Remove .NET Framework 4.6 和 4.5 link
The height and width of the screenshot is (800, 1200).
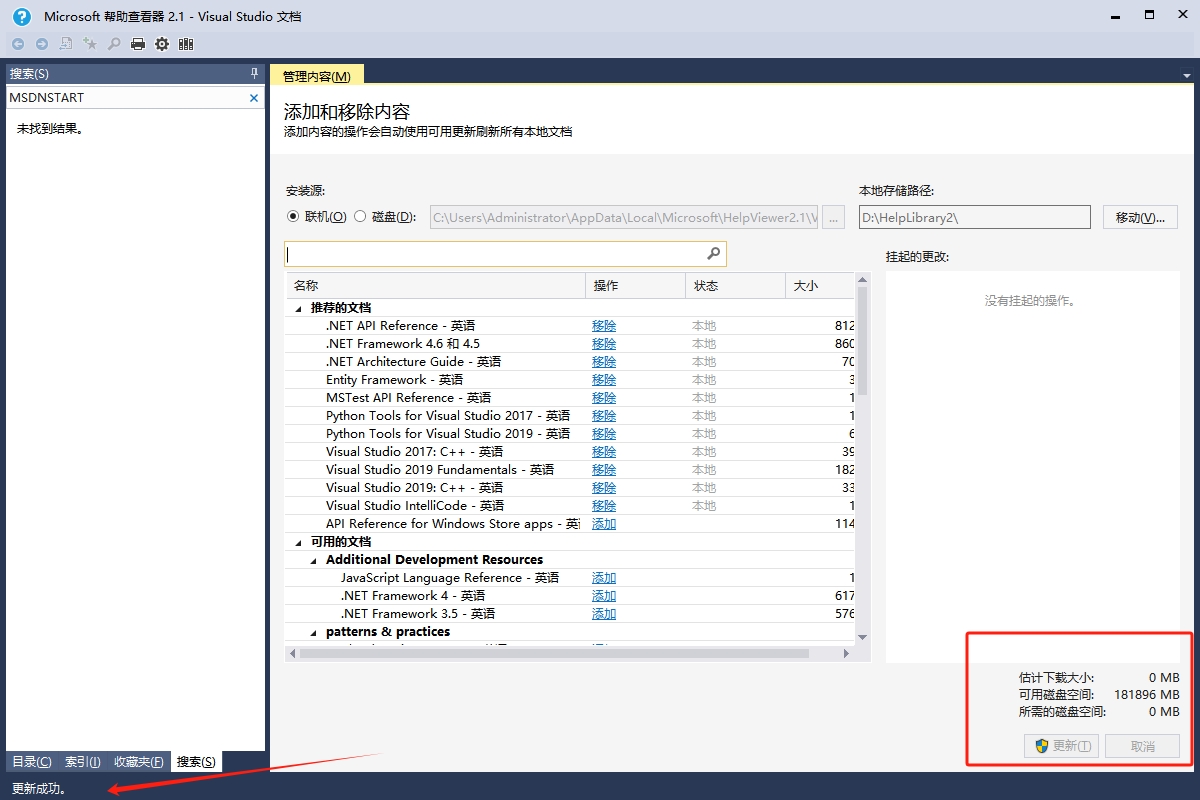coord(604,344)
